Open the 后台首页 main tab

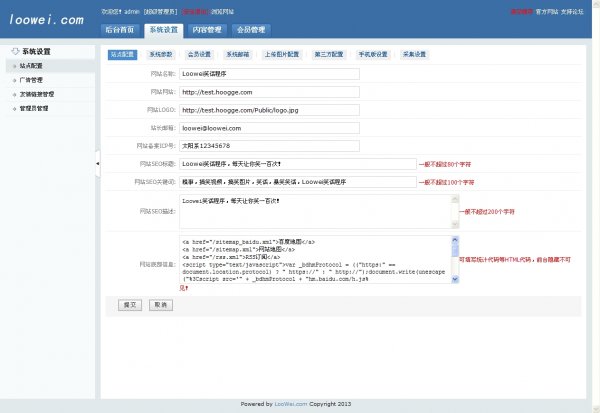pos(120,30)
